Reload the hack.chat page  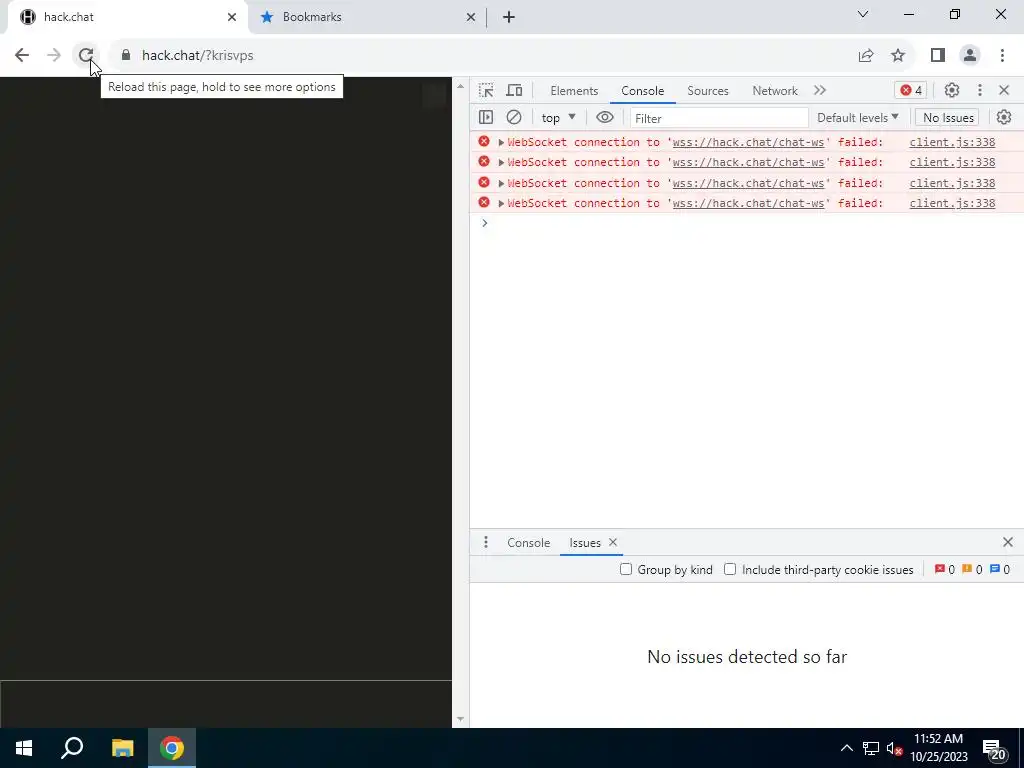pos(86,56)
